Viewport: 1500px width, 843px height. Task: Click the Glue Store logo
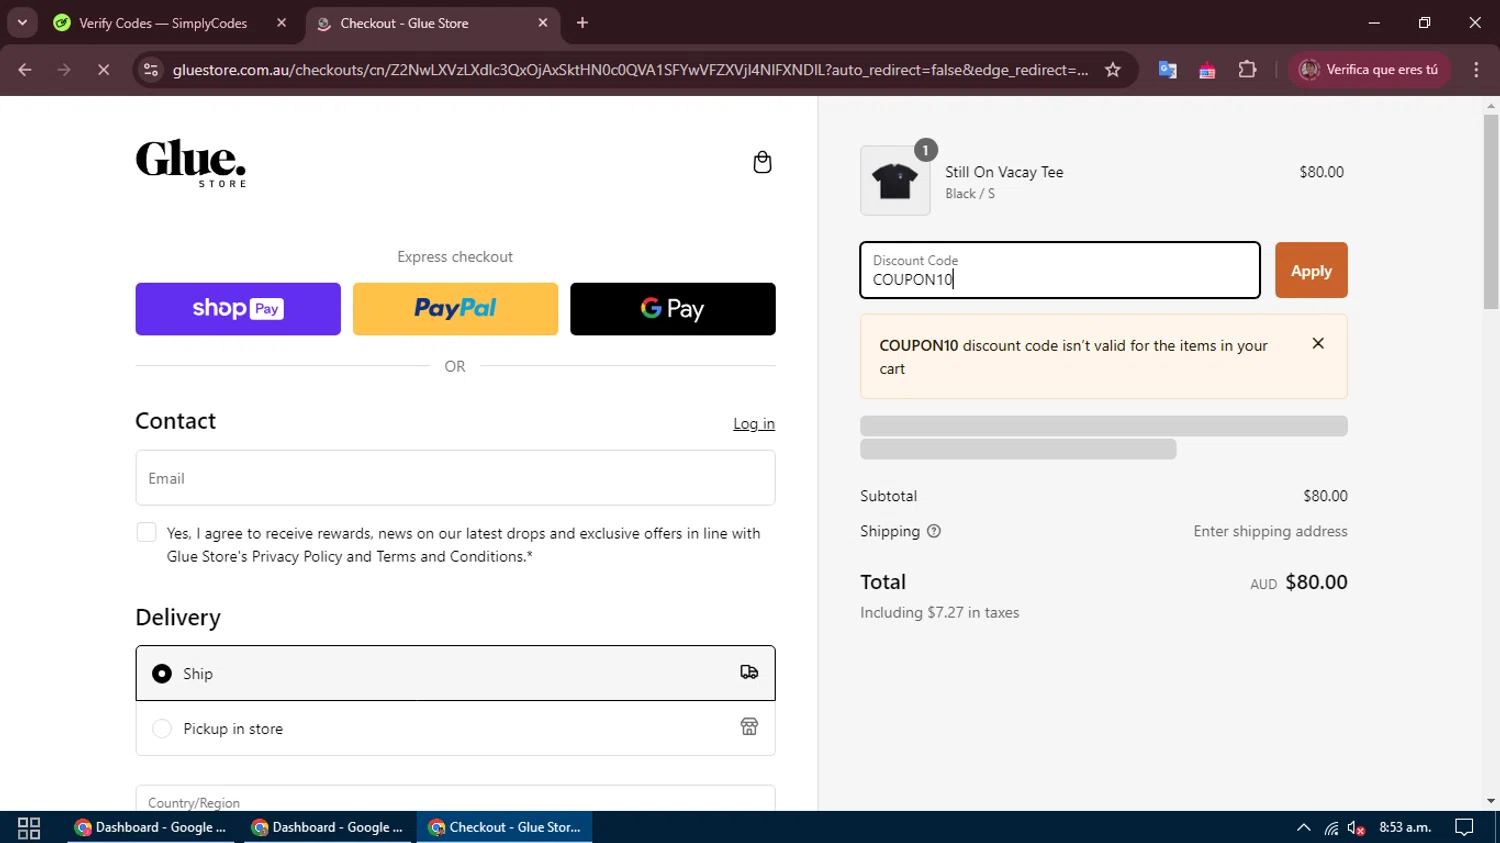coord(191,163)
